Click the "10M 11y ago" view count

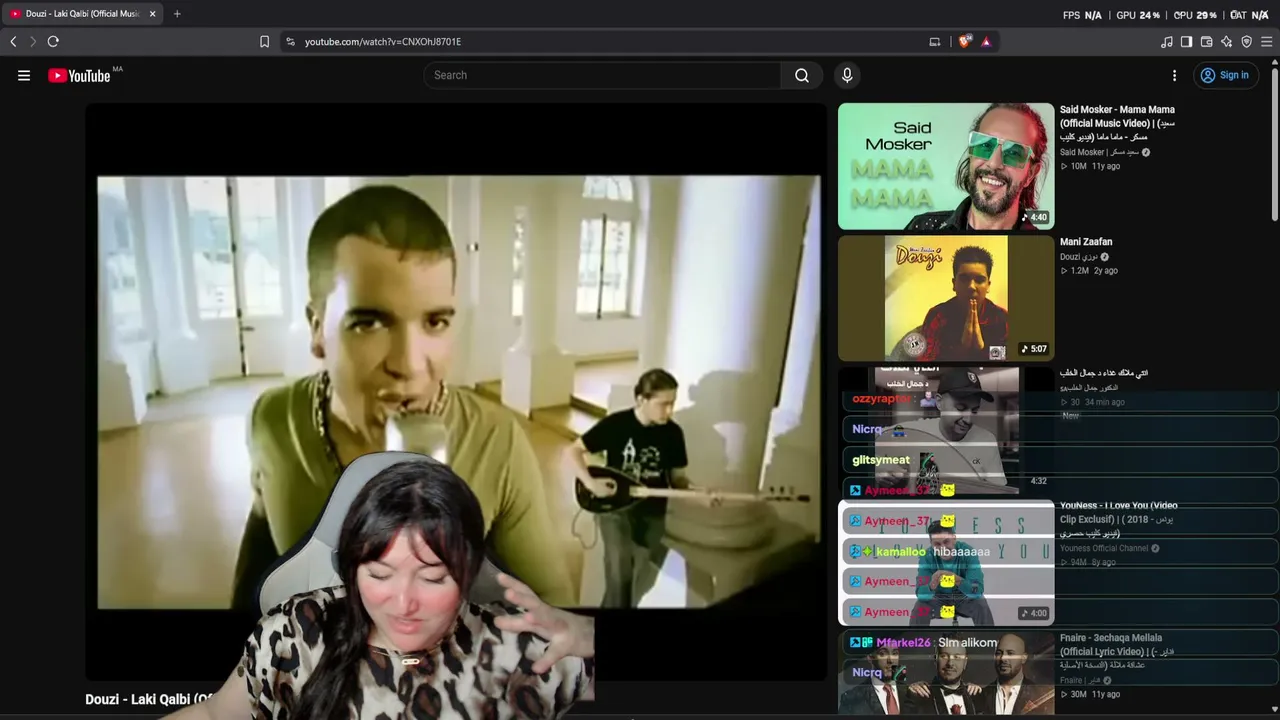point(1095,166)
